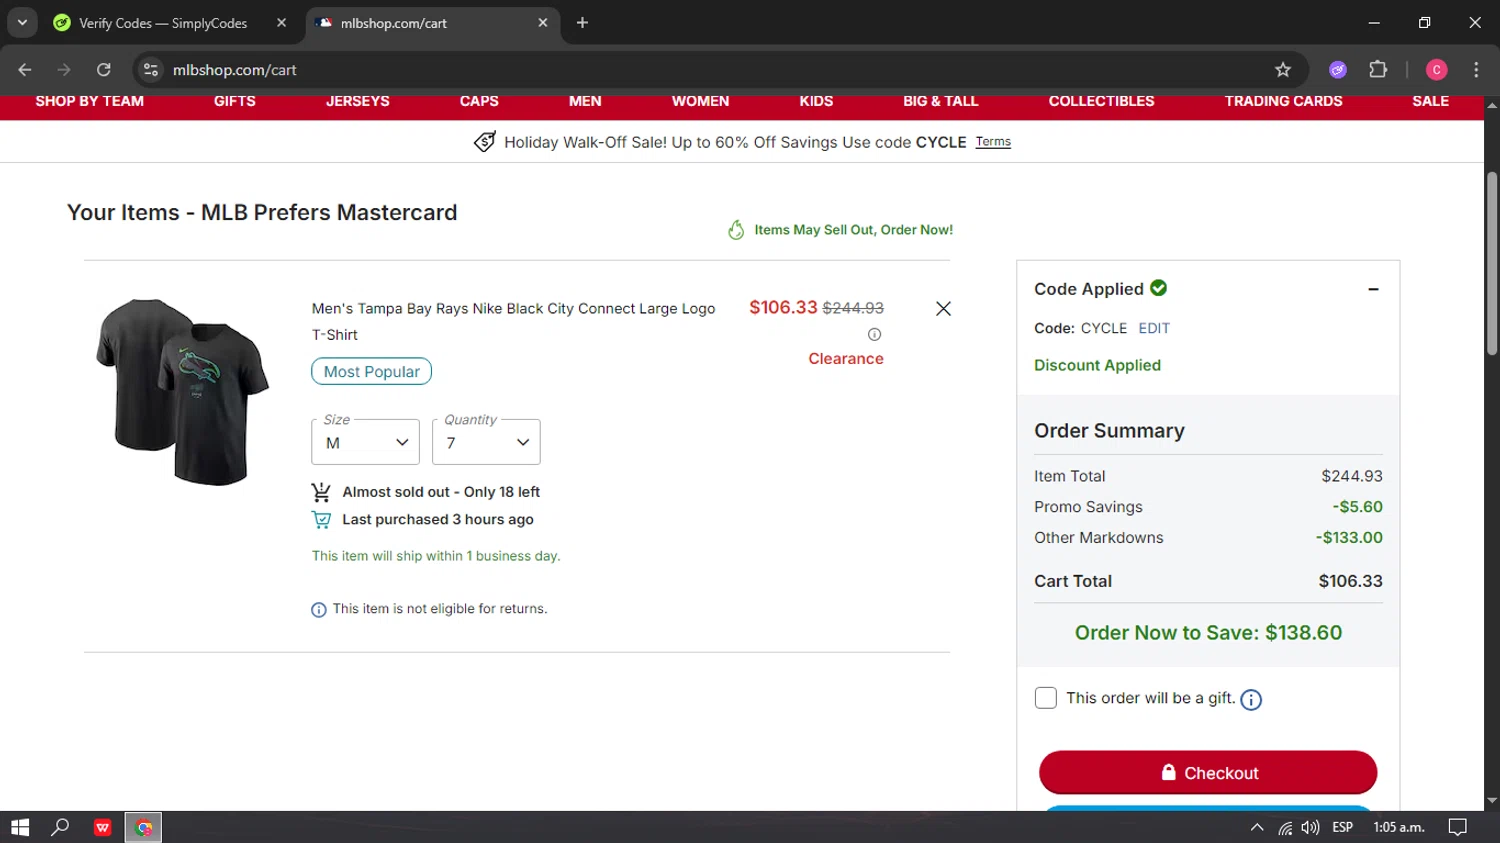Click the cart icon beside Almost sold out
Screen dimensions: 1500x843
point(321,492)
